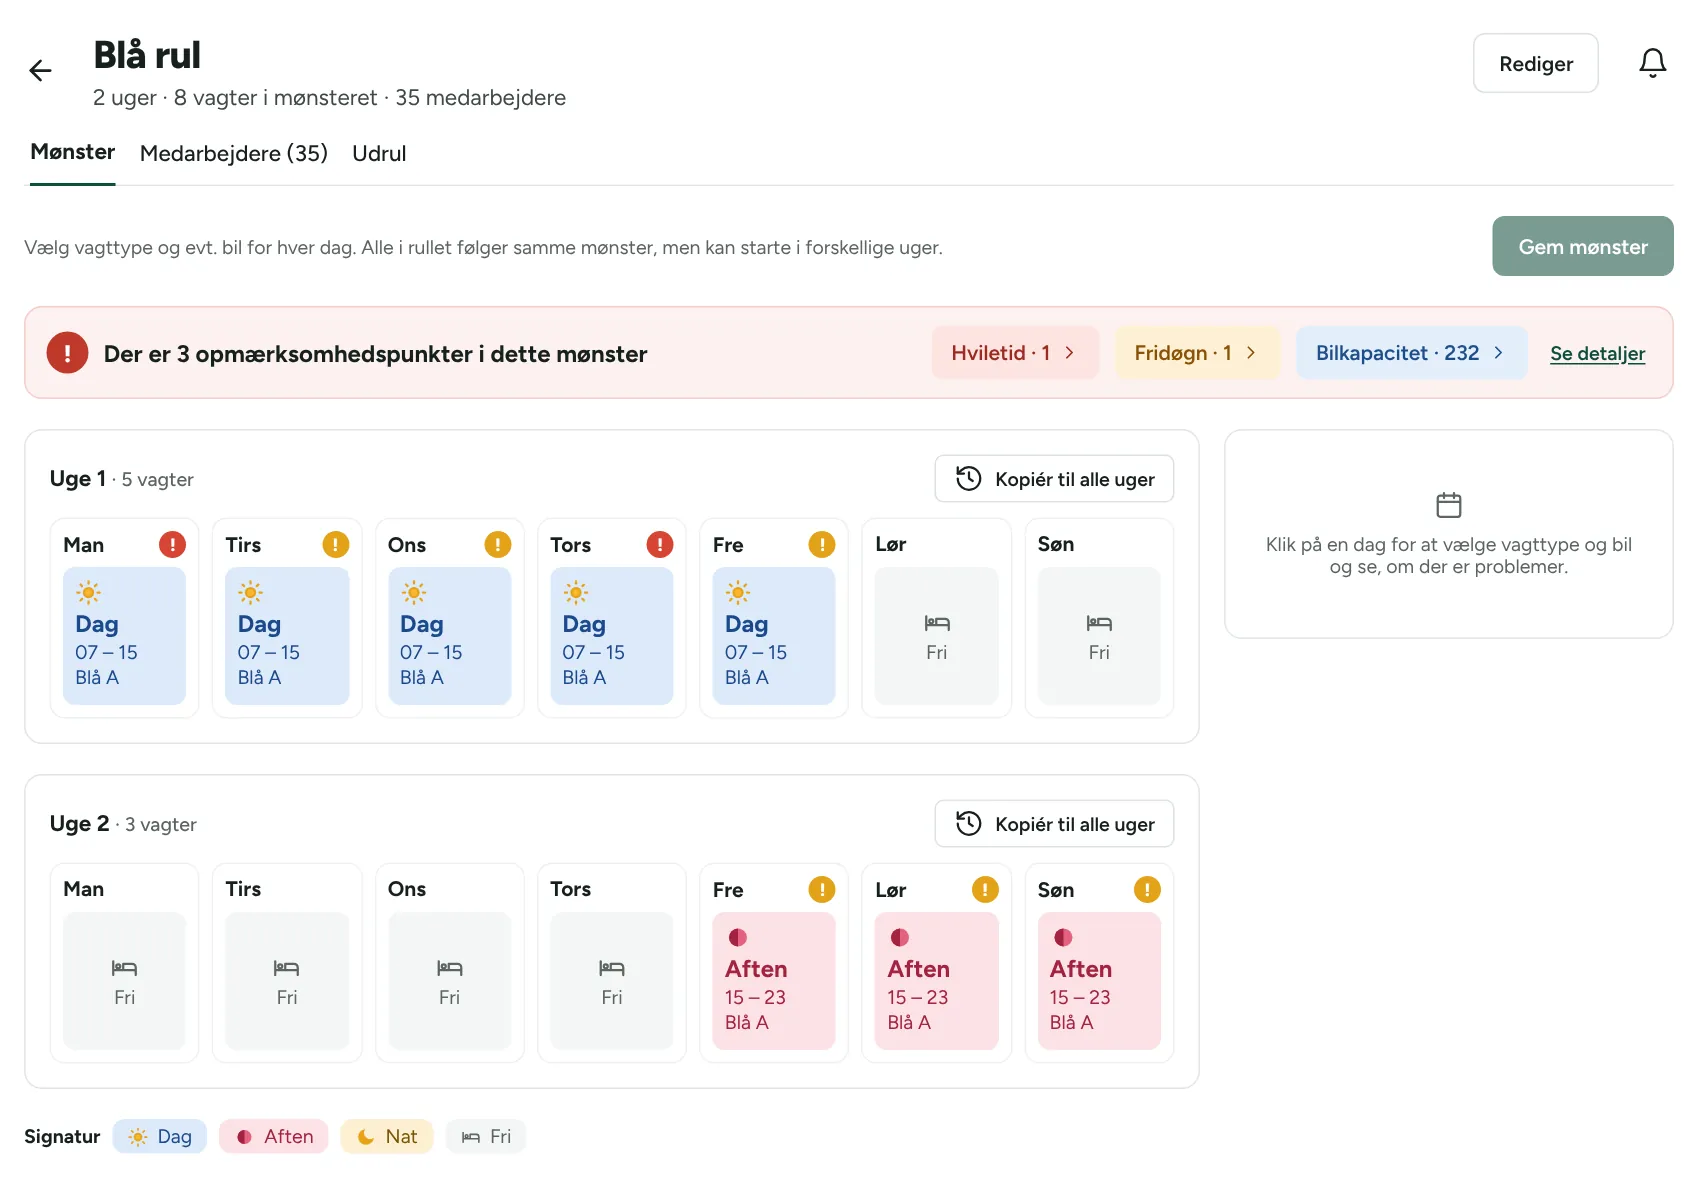Click yellow warning icon on Uge 2 Lør
This screenshot has height=1200, width=1701.
point(985,889)
